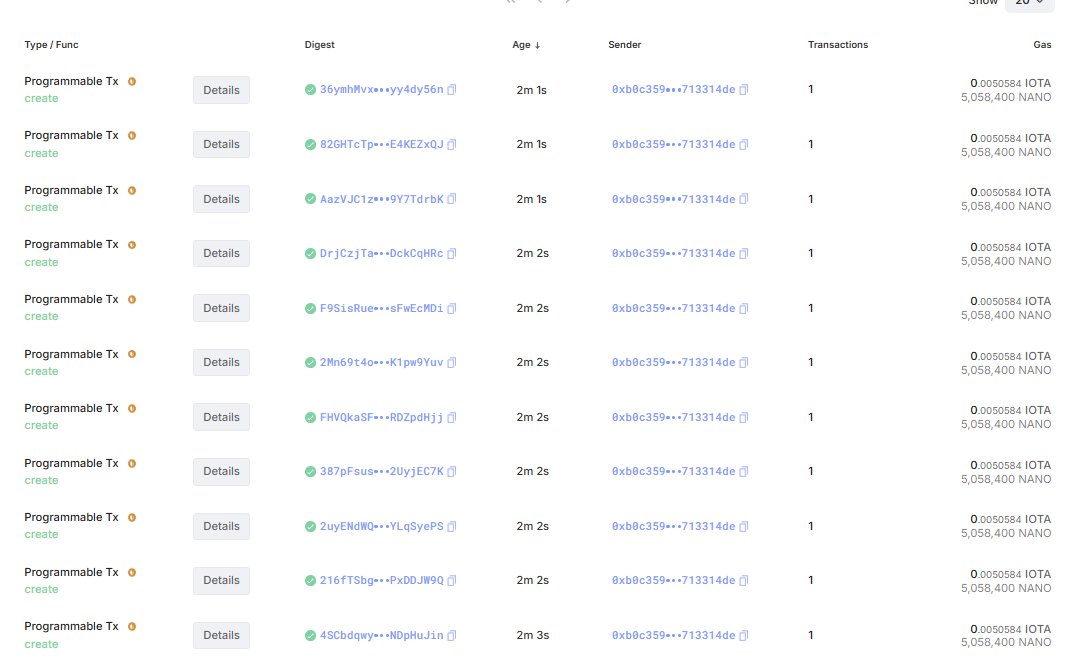Open sender address link in 36ymhMvx row
1087x658 pixels.
tap(673, 90)
